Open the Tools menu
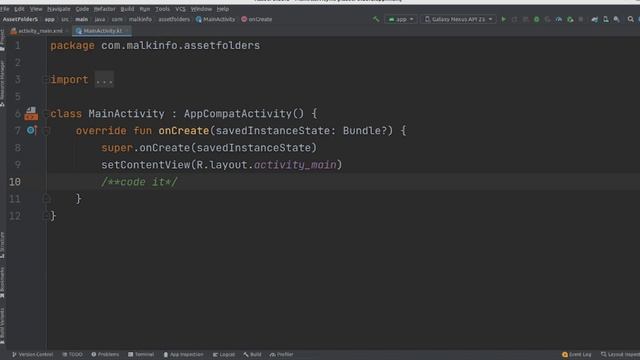 (162, 9)
